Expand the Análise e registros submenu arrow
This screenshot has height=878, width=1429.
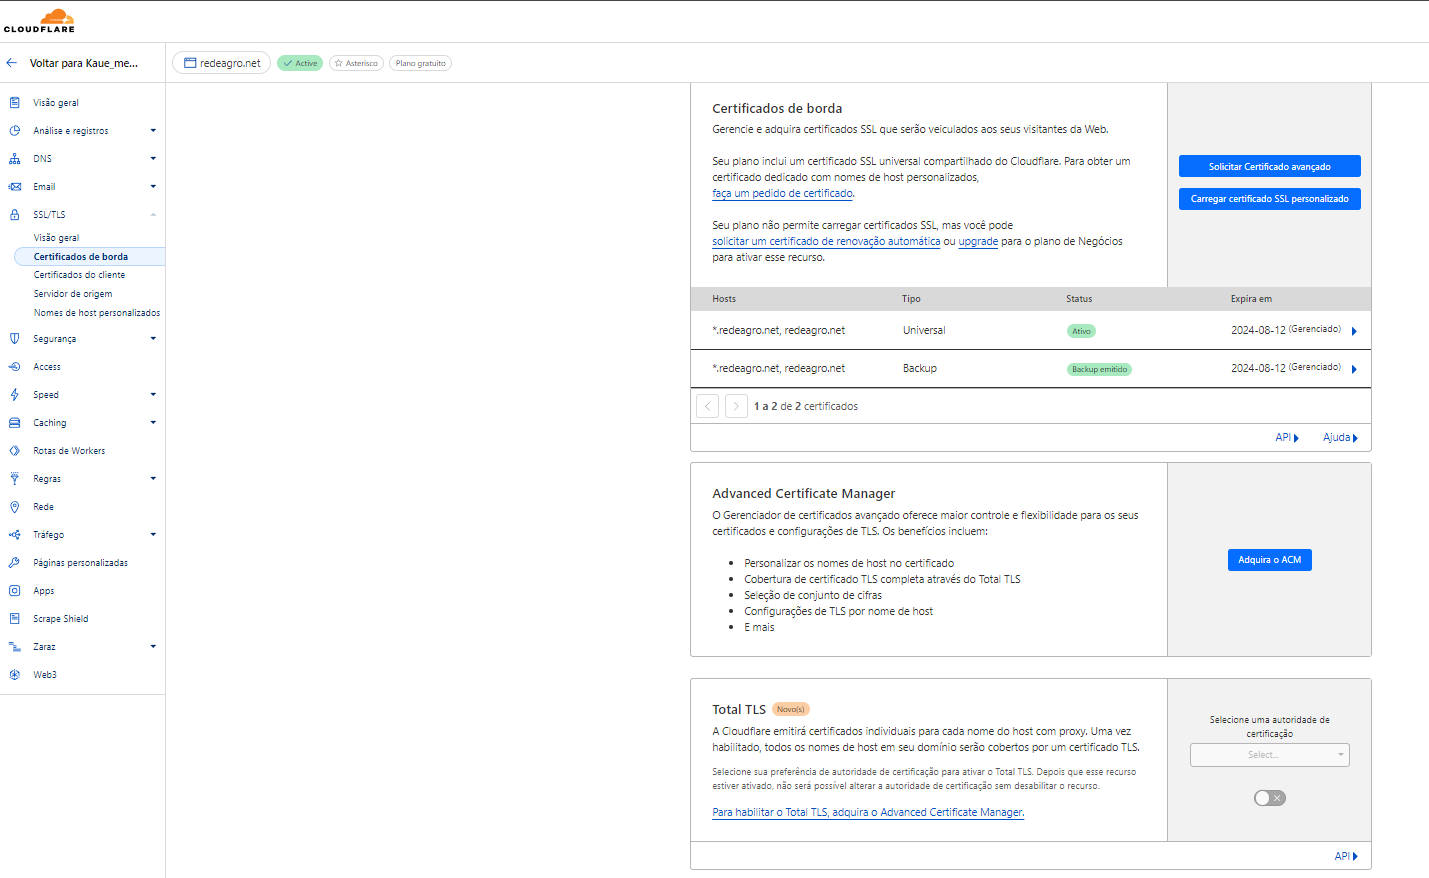153,131
